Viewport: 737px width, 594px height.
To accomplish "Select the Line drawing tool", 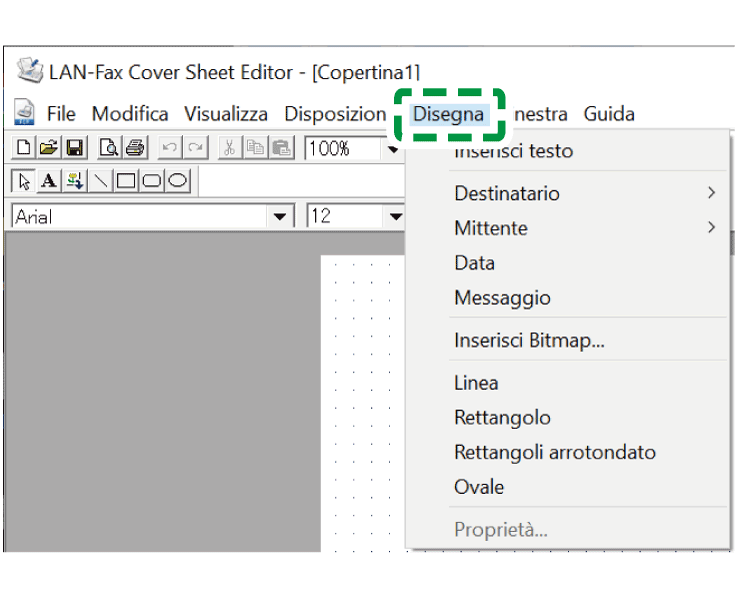I will [x=100, y=180].
